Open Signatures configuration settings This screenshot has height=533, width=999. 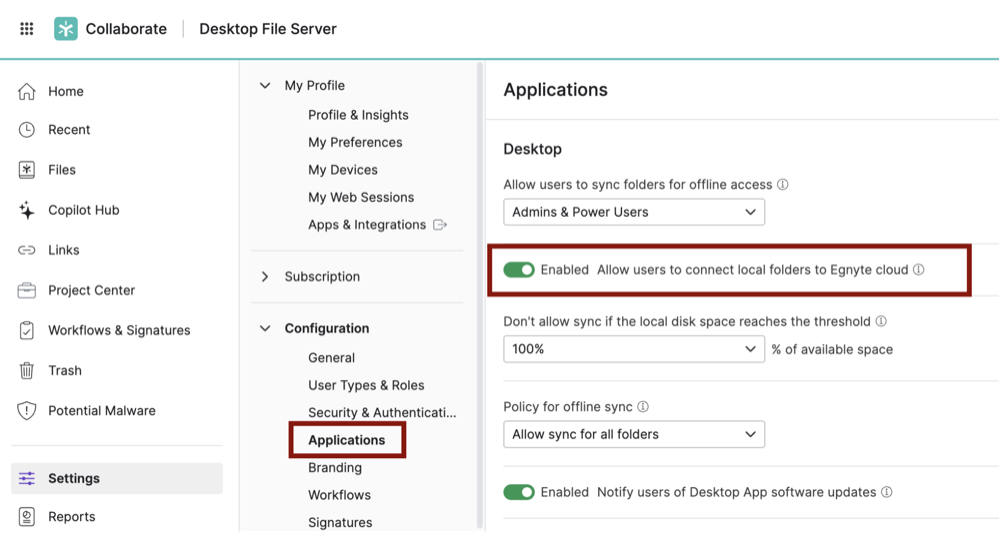[340, 522]
